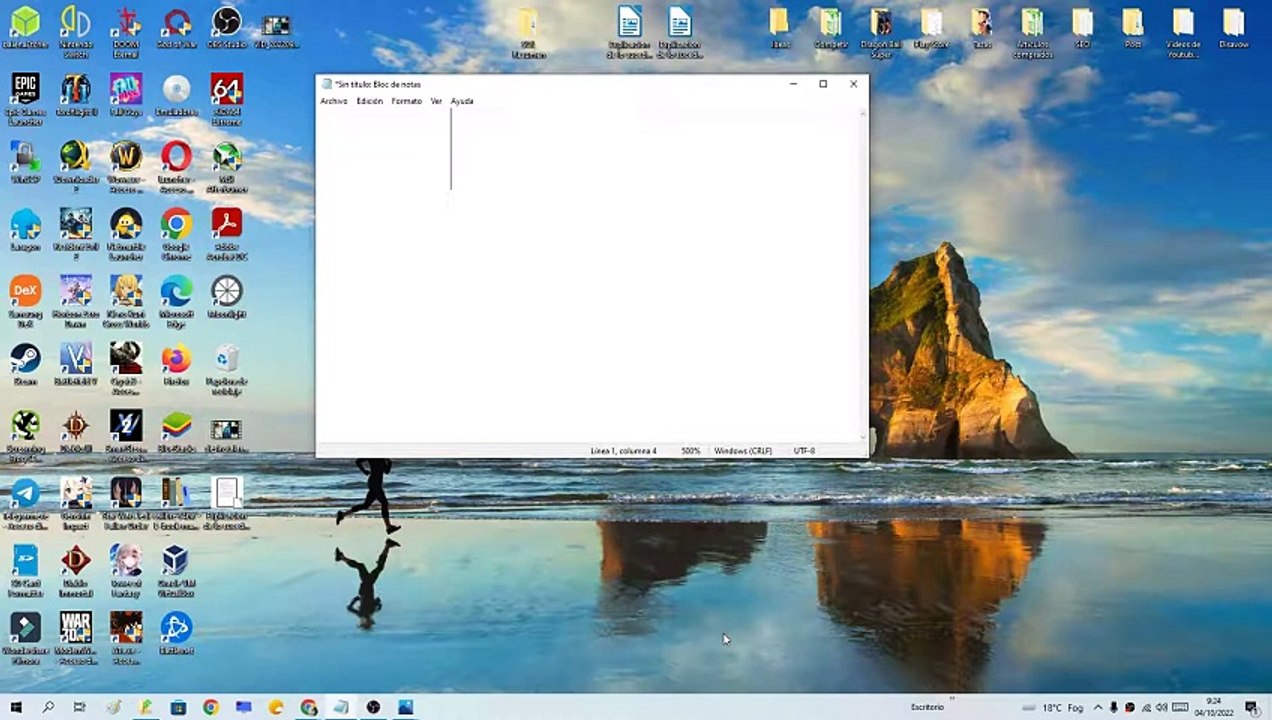
Task: Select the DOOM Eternal desktop shortcut
Action: tap(126, 30)
